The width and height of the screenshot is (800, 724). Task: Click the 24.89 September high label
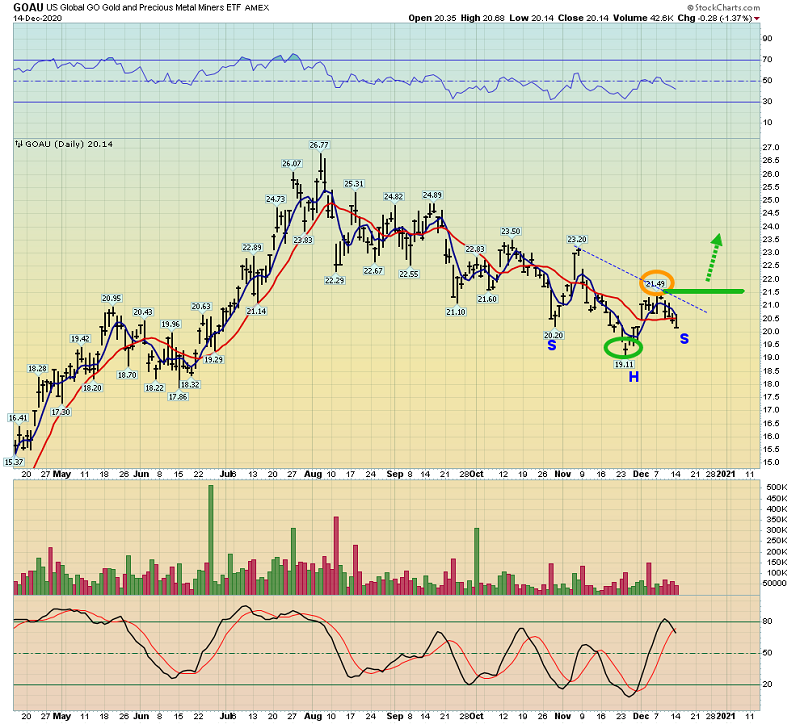tap(432, 195)
